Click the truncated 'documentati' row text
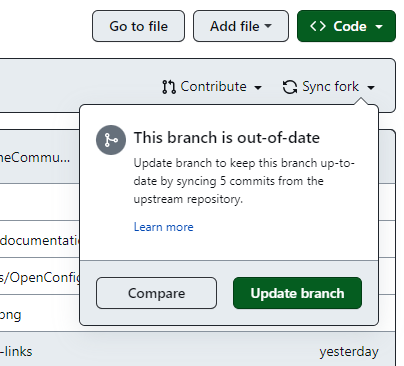The height and width of the screenshot is (366, 404). [x=40, y=240]
